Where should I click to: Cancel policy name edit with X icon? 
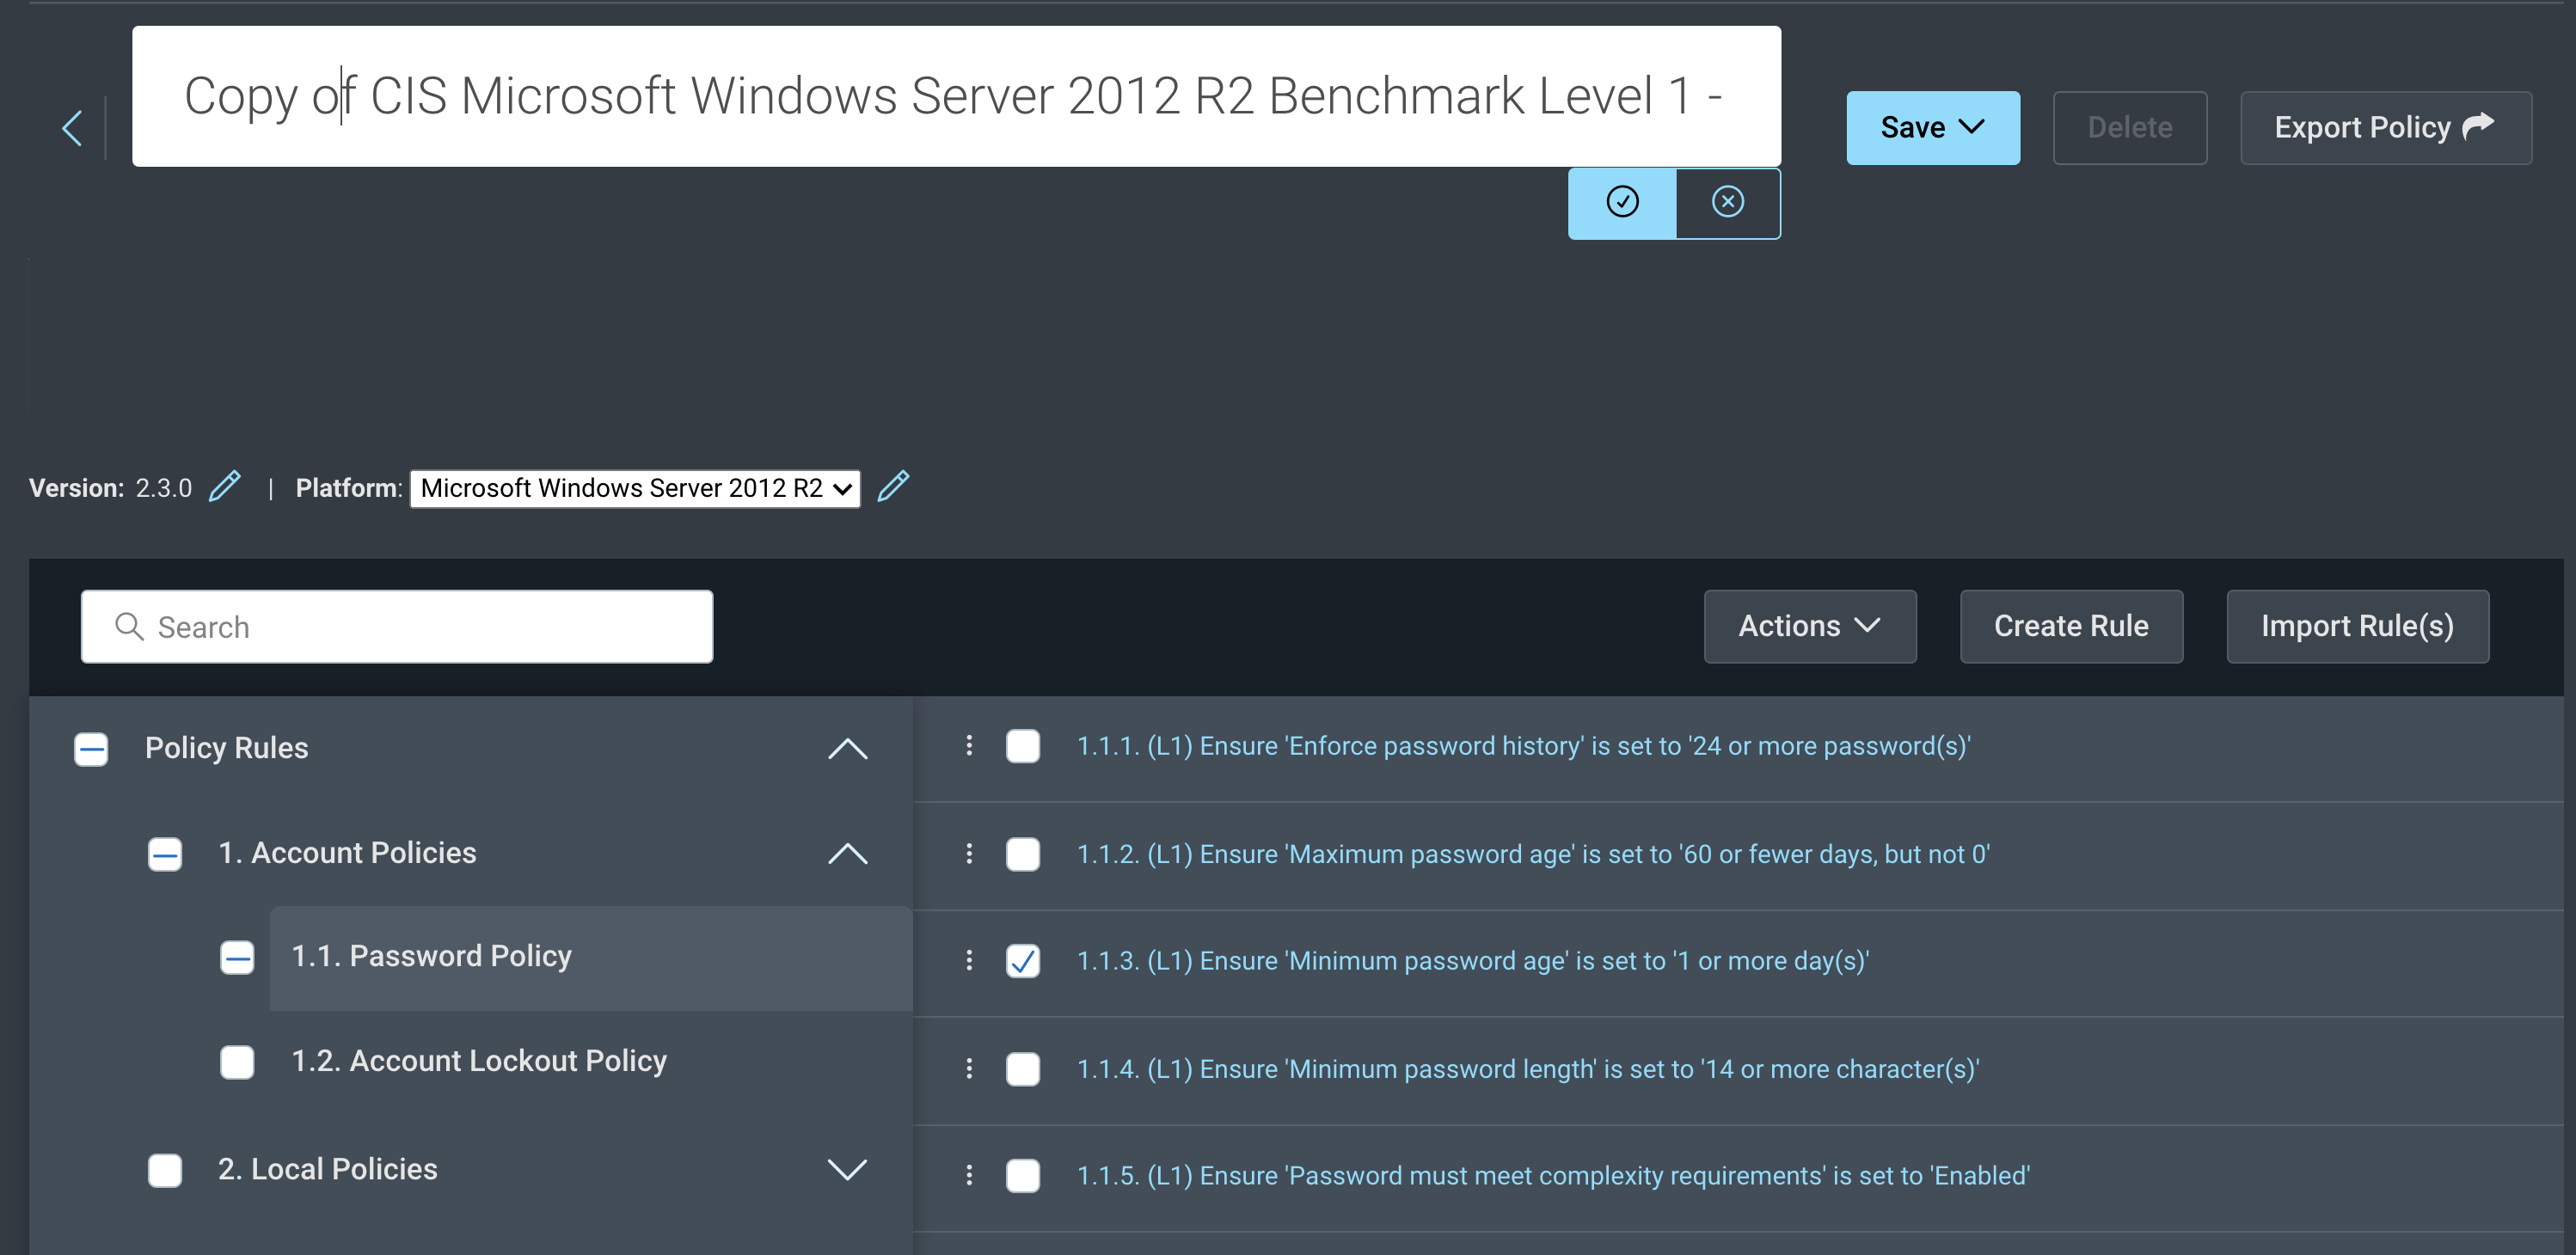1727,203
